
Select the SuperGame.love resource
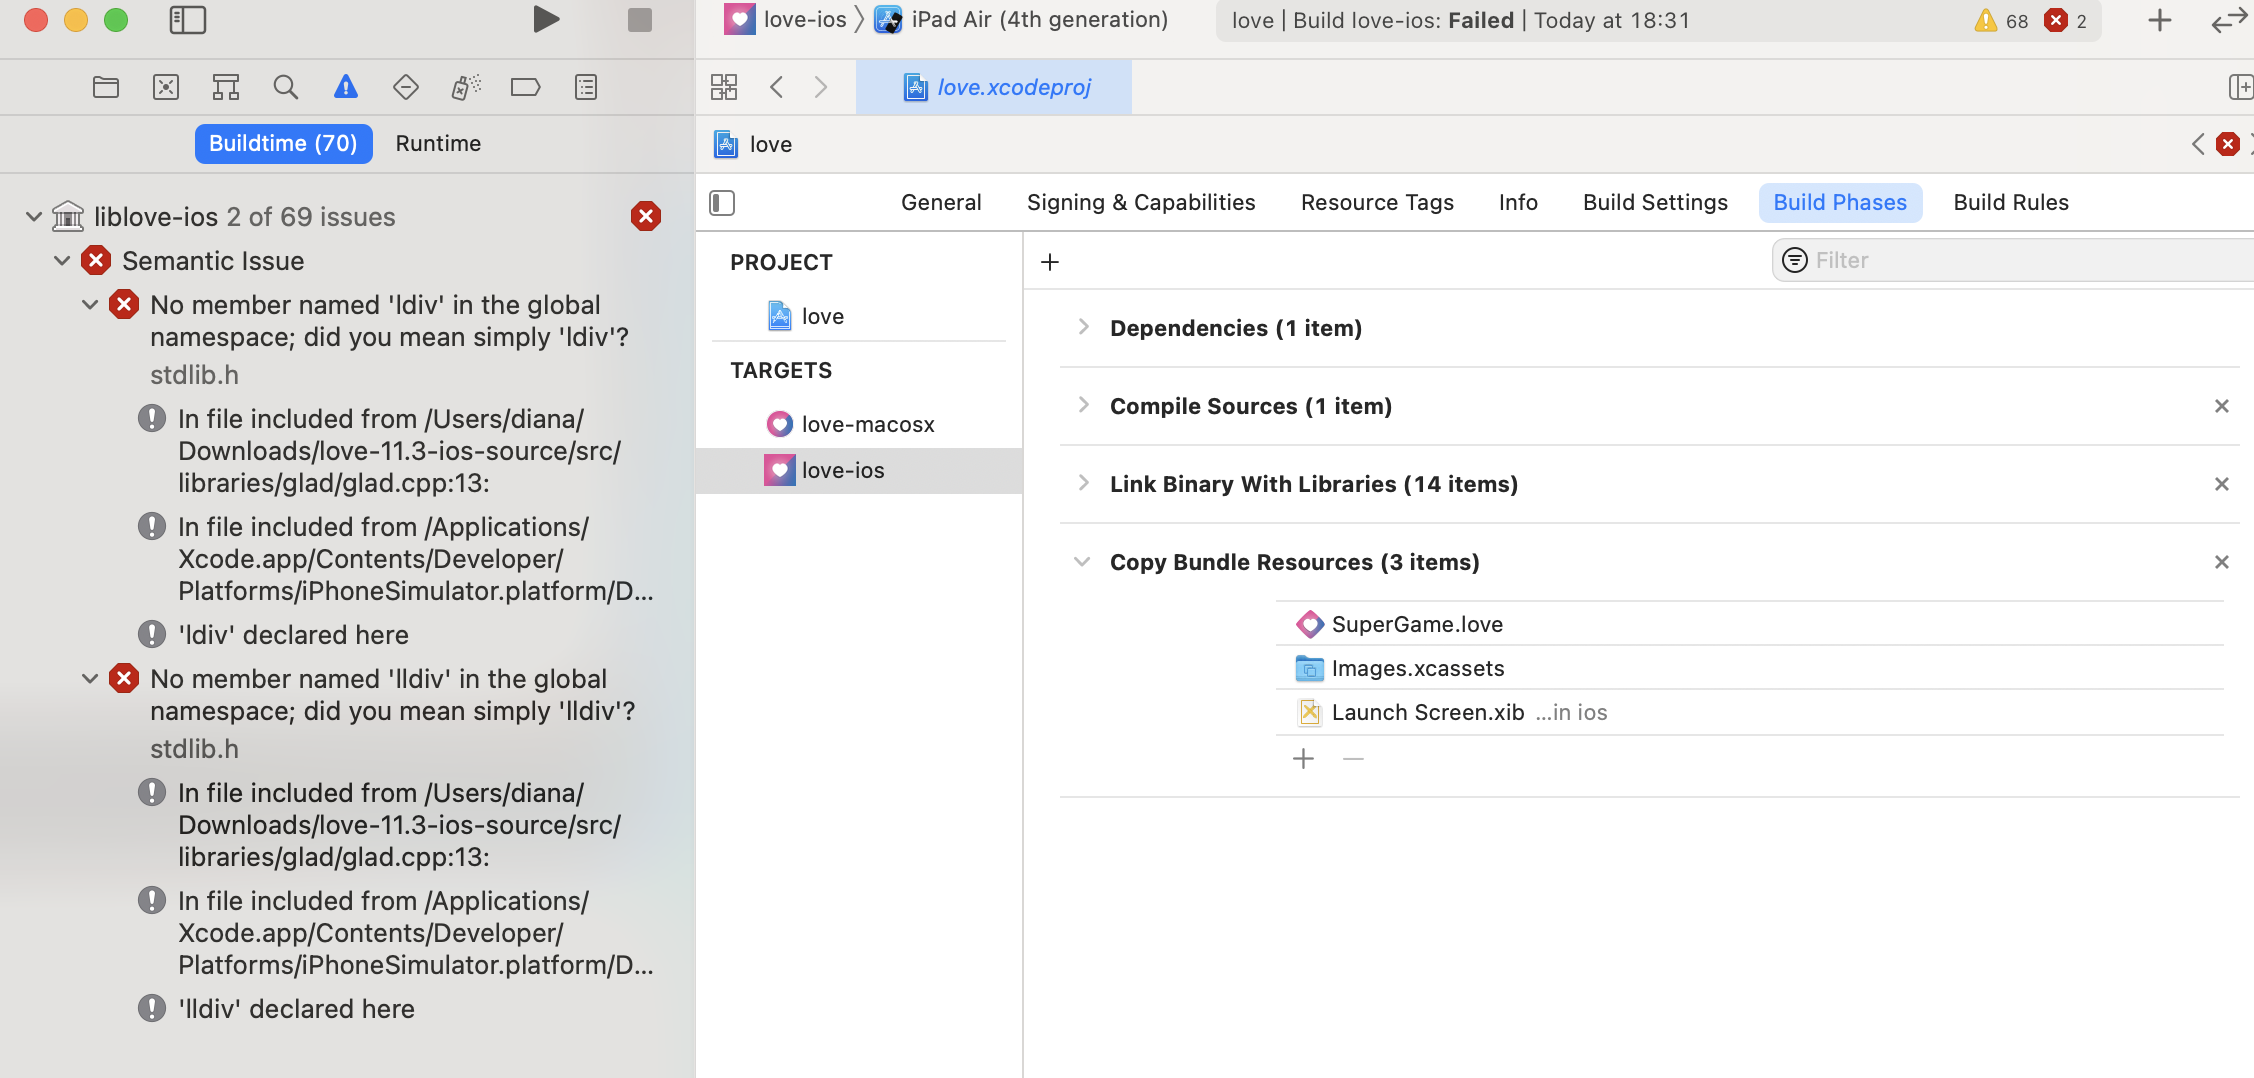coord(1750,625)
